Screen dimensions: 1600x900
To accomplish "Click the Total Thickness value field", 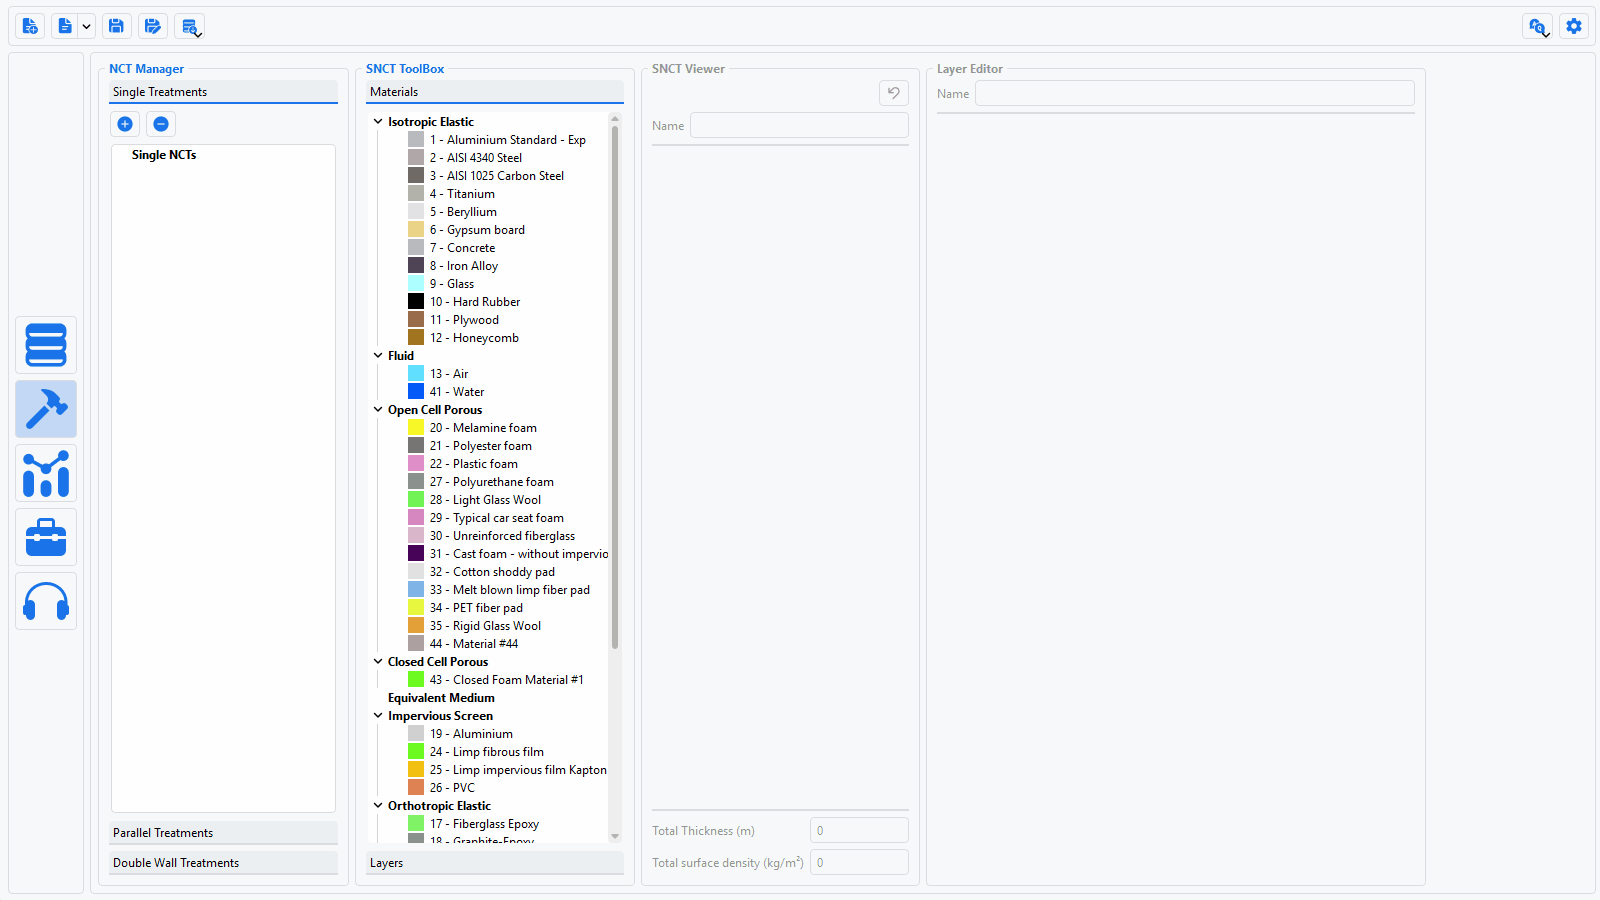I will click(x=859, y=831).
